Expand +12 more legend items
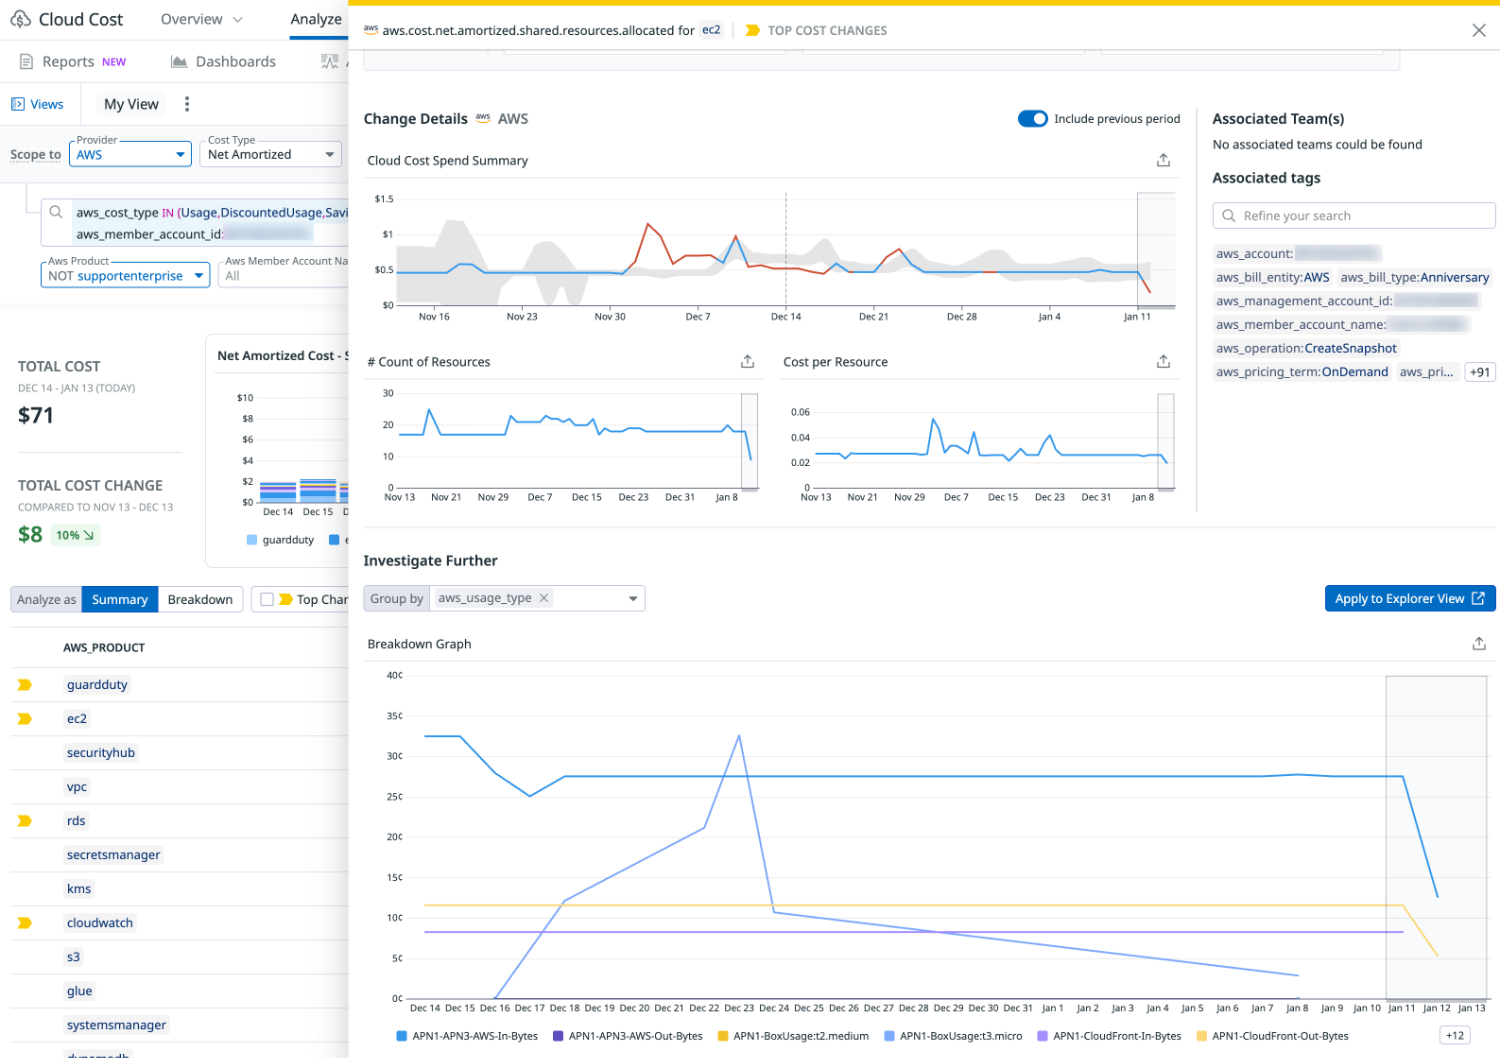 [1454, 1036]
